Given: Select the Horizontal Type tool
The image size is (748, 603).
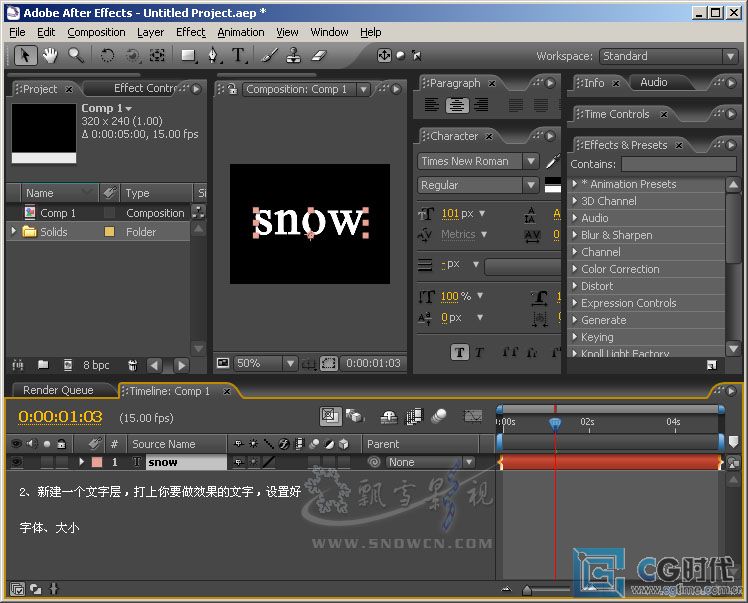Looking at the screenshot, I should tap(239, 56).
